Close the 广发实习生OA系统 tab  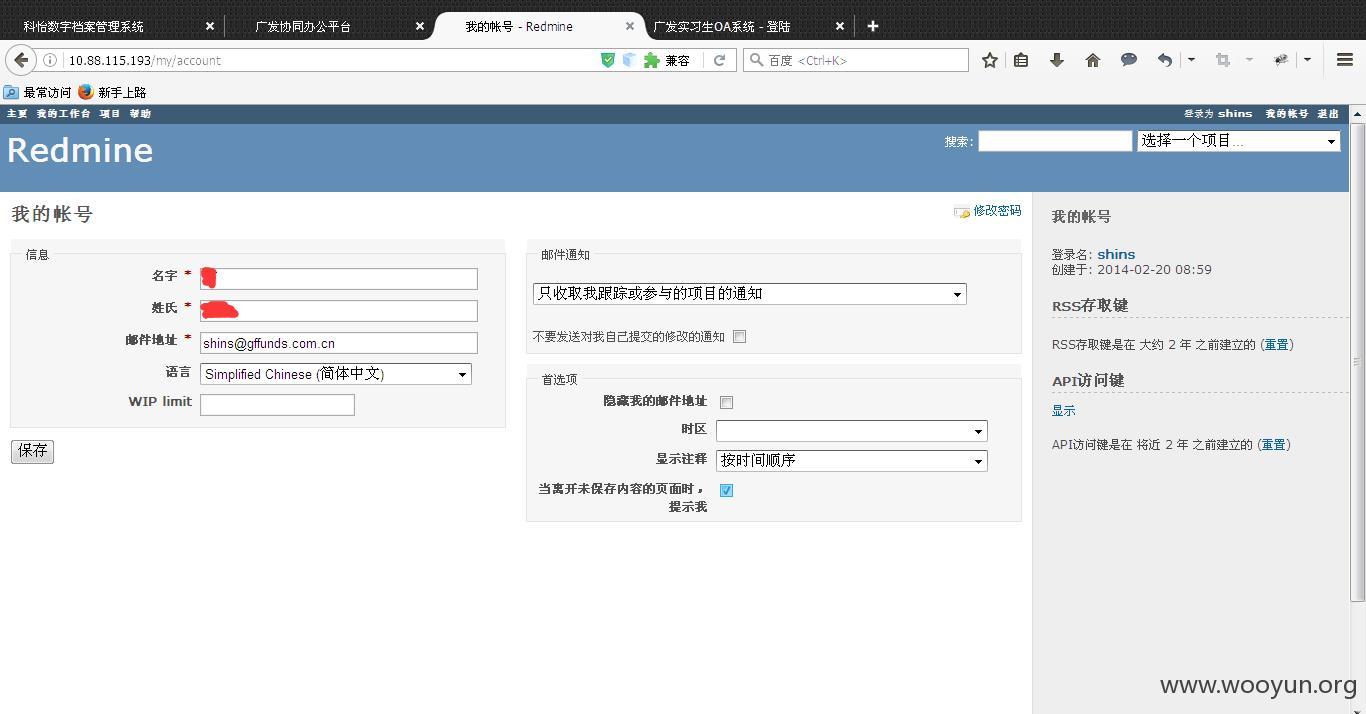(x=840, y=26)
